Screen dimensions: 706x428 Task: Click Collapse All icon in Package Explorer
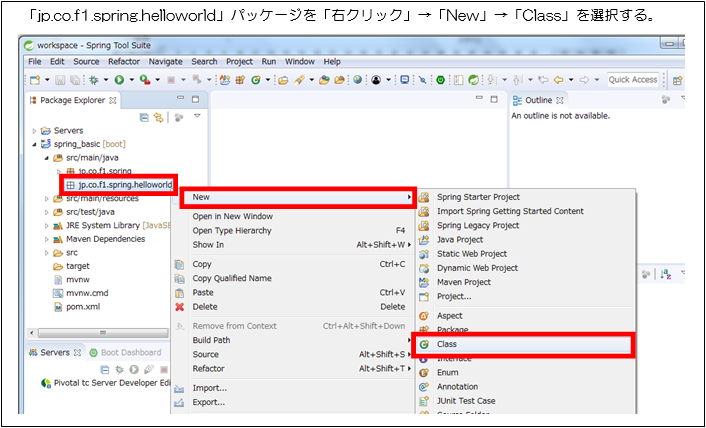coord(146,117)
